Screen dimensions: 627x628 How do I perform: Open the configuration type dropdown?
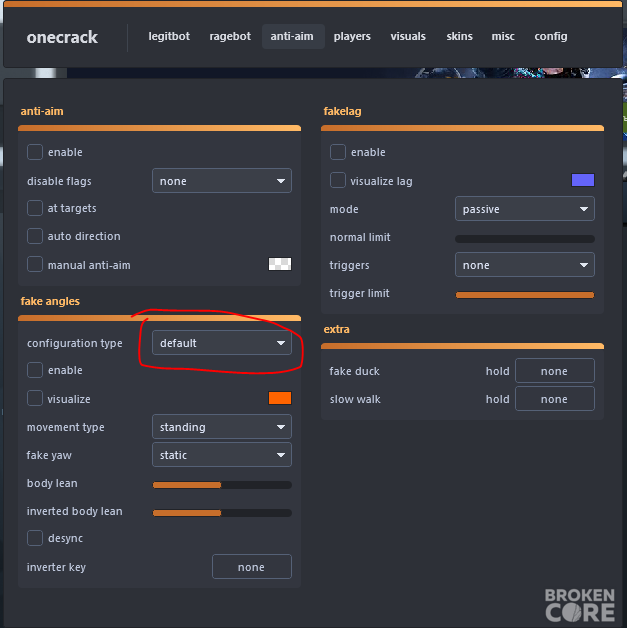point(222,343)
